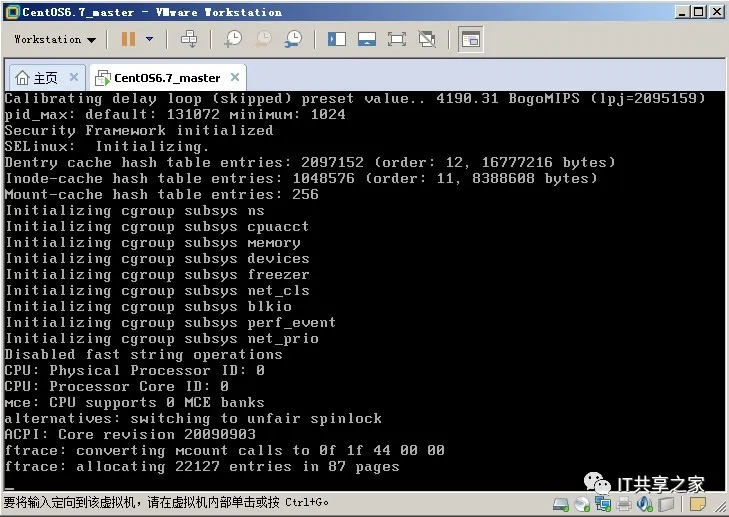The height and width of the screenshot is (517, 729).
Task: Click the hard disk status icon
Action: 561,504
